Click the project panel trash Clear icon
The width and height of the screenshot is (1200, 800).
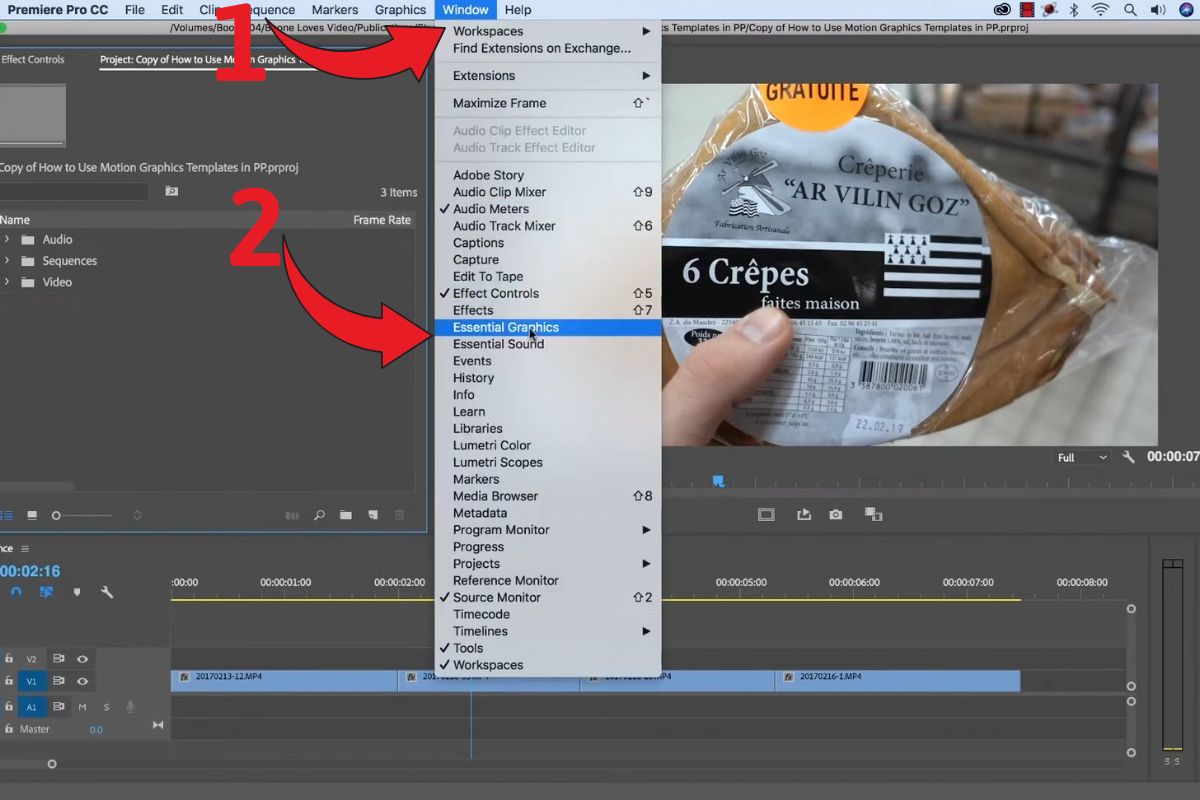click(399, 515)
